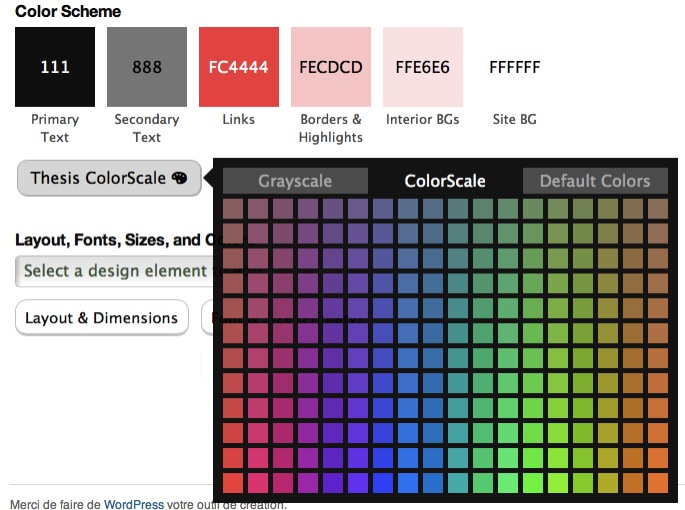Viewport: 685px width, 510px height.
Task: Select the FFE6E6 Interior BGs swatch
Action: (x=422, y=67)
